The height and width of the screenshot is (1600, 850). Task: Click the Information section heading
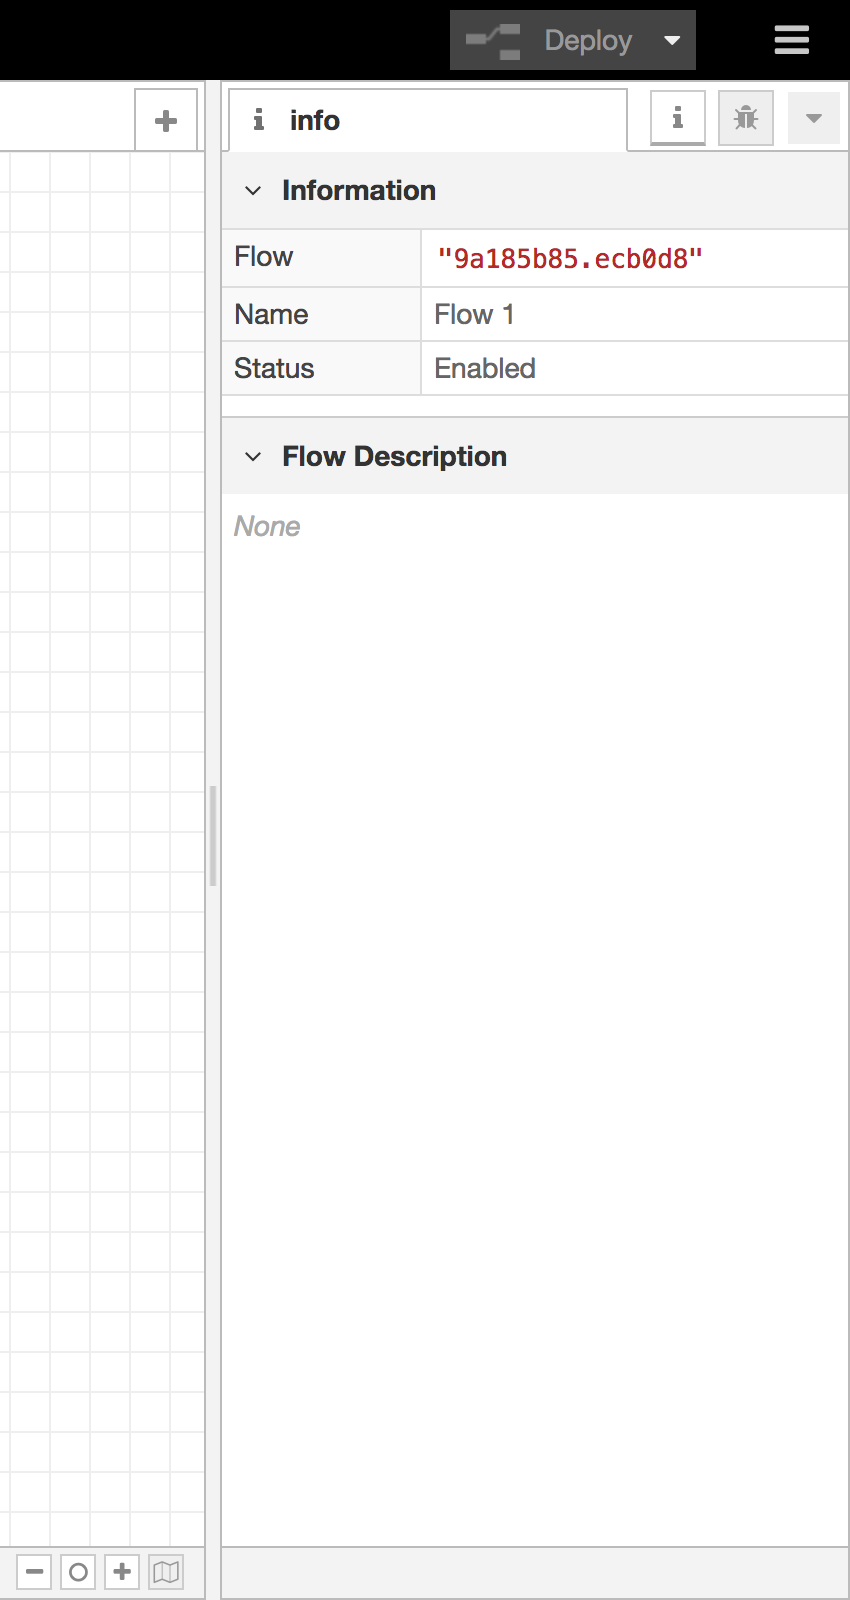(x=359, y=190)
